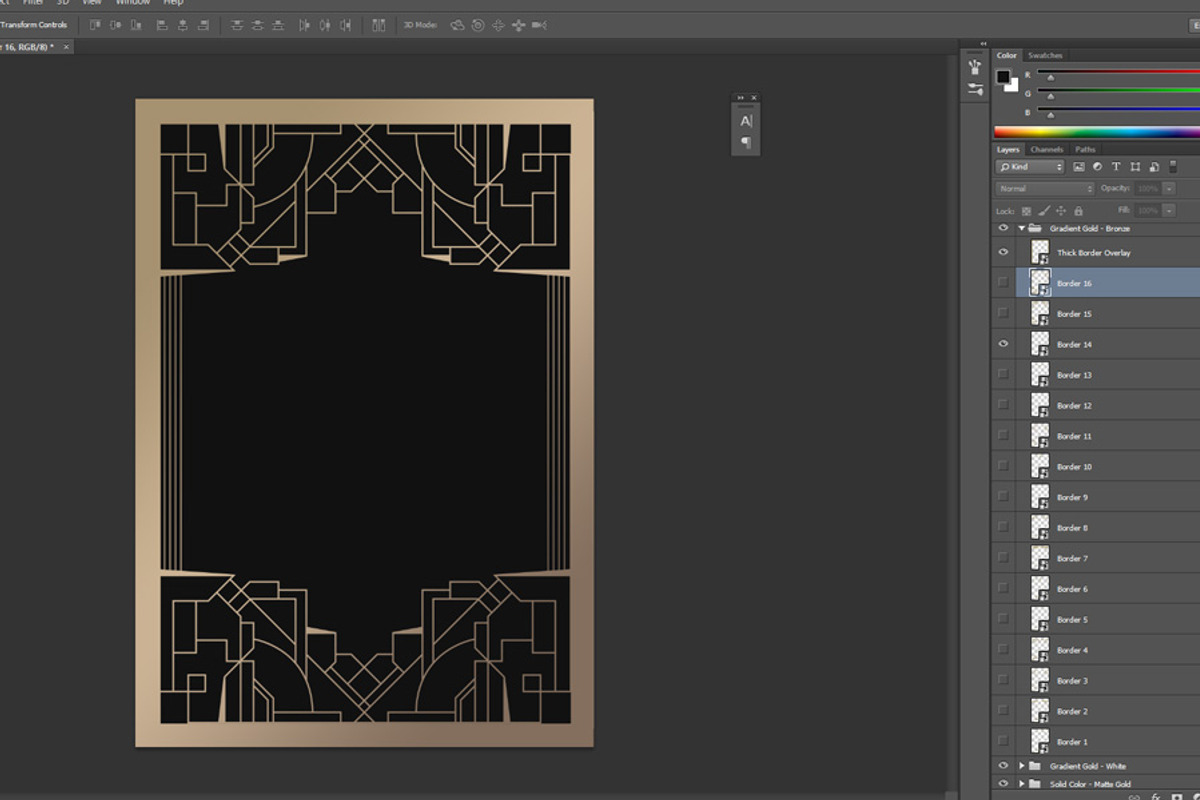Click the Auto-Align Layers icon
The image size is (1200, 800).
379,25
